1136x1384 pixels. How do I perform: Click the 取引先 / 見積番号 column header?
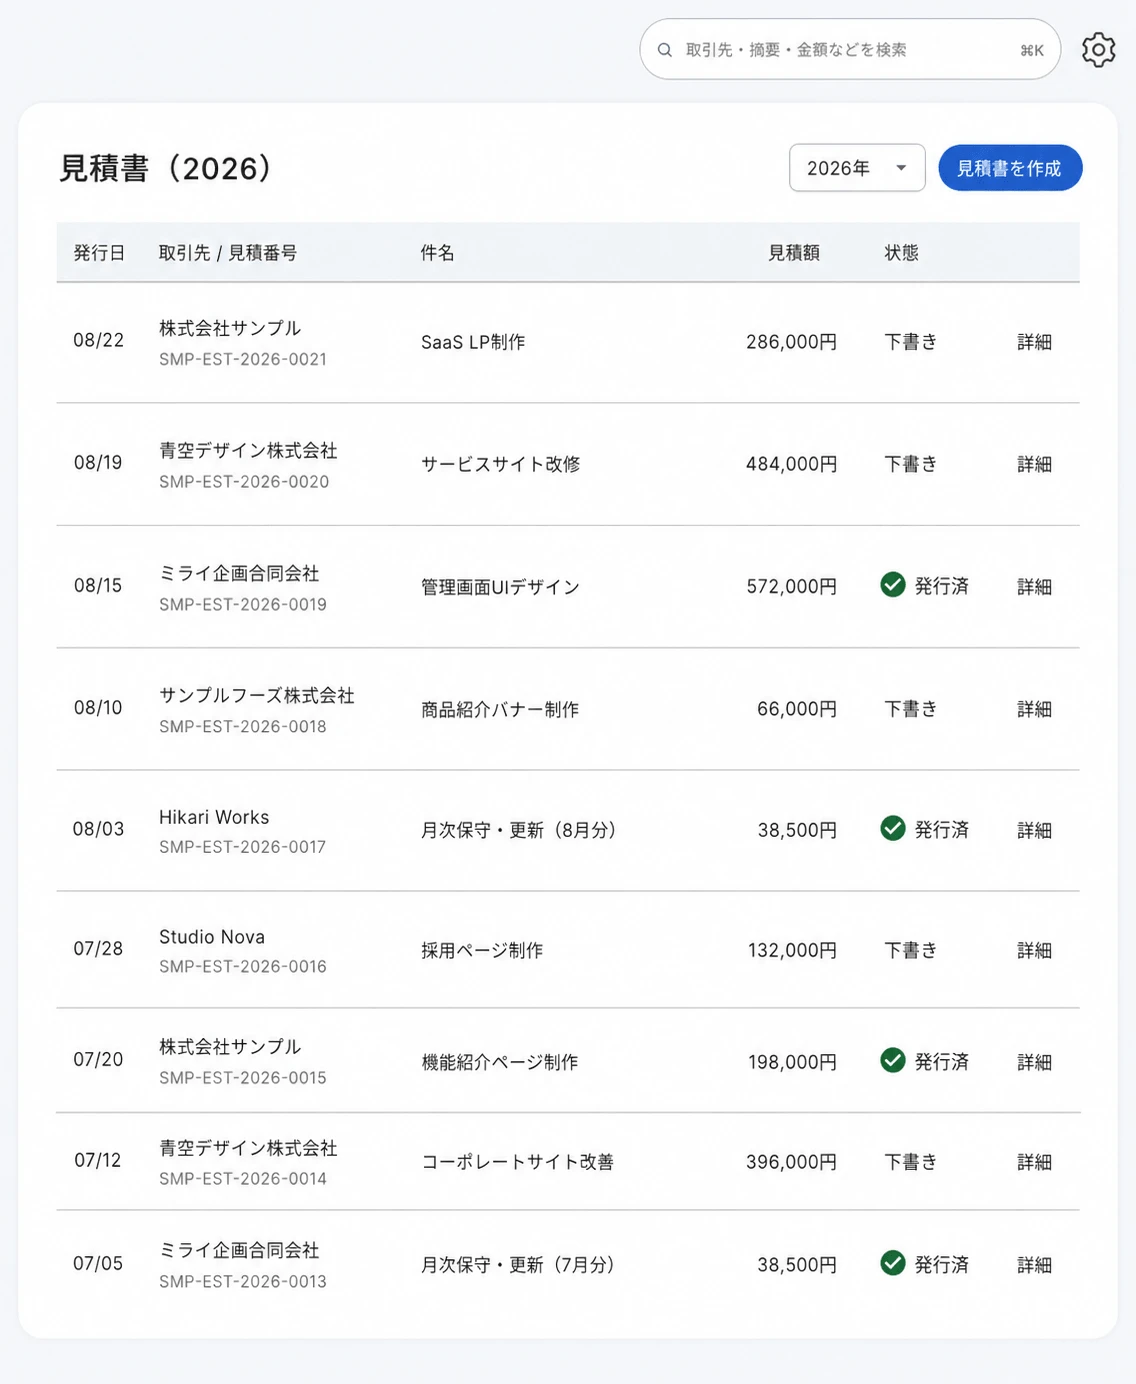click(228, 253)
